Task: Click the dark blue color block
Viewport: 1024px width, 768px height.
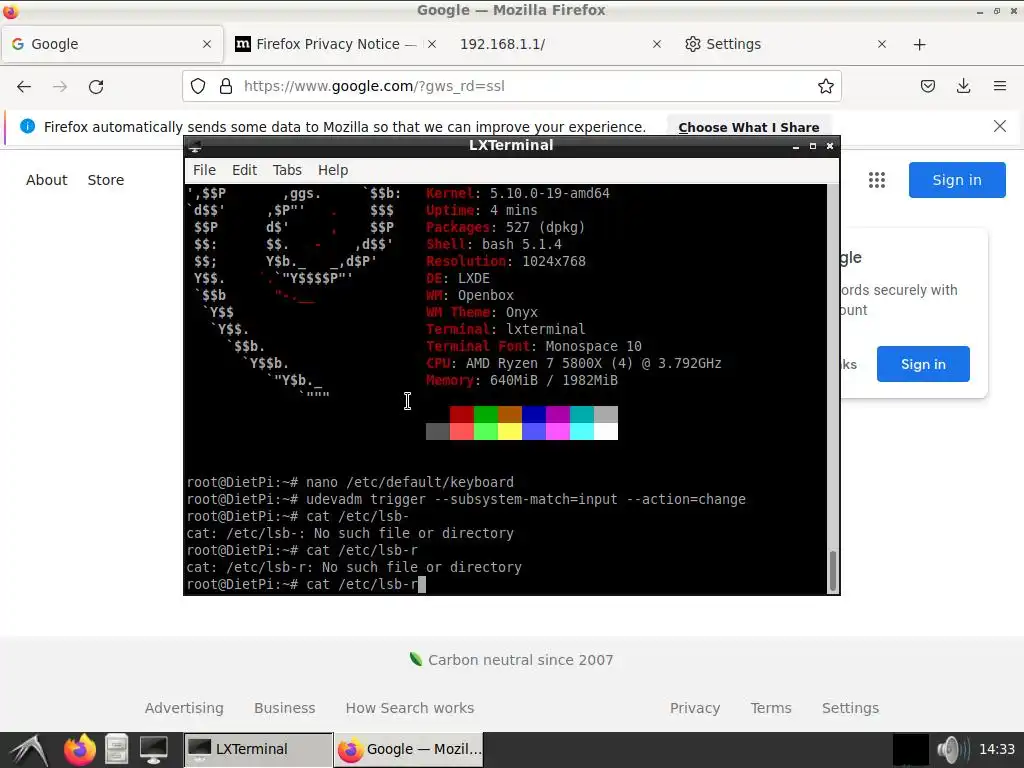Action: tap(534, 414)
